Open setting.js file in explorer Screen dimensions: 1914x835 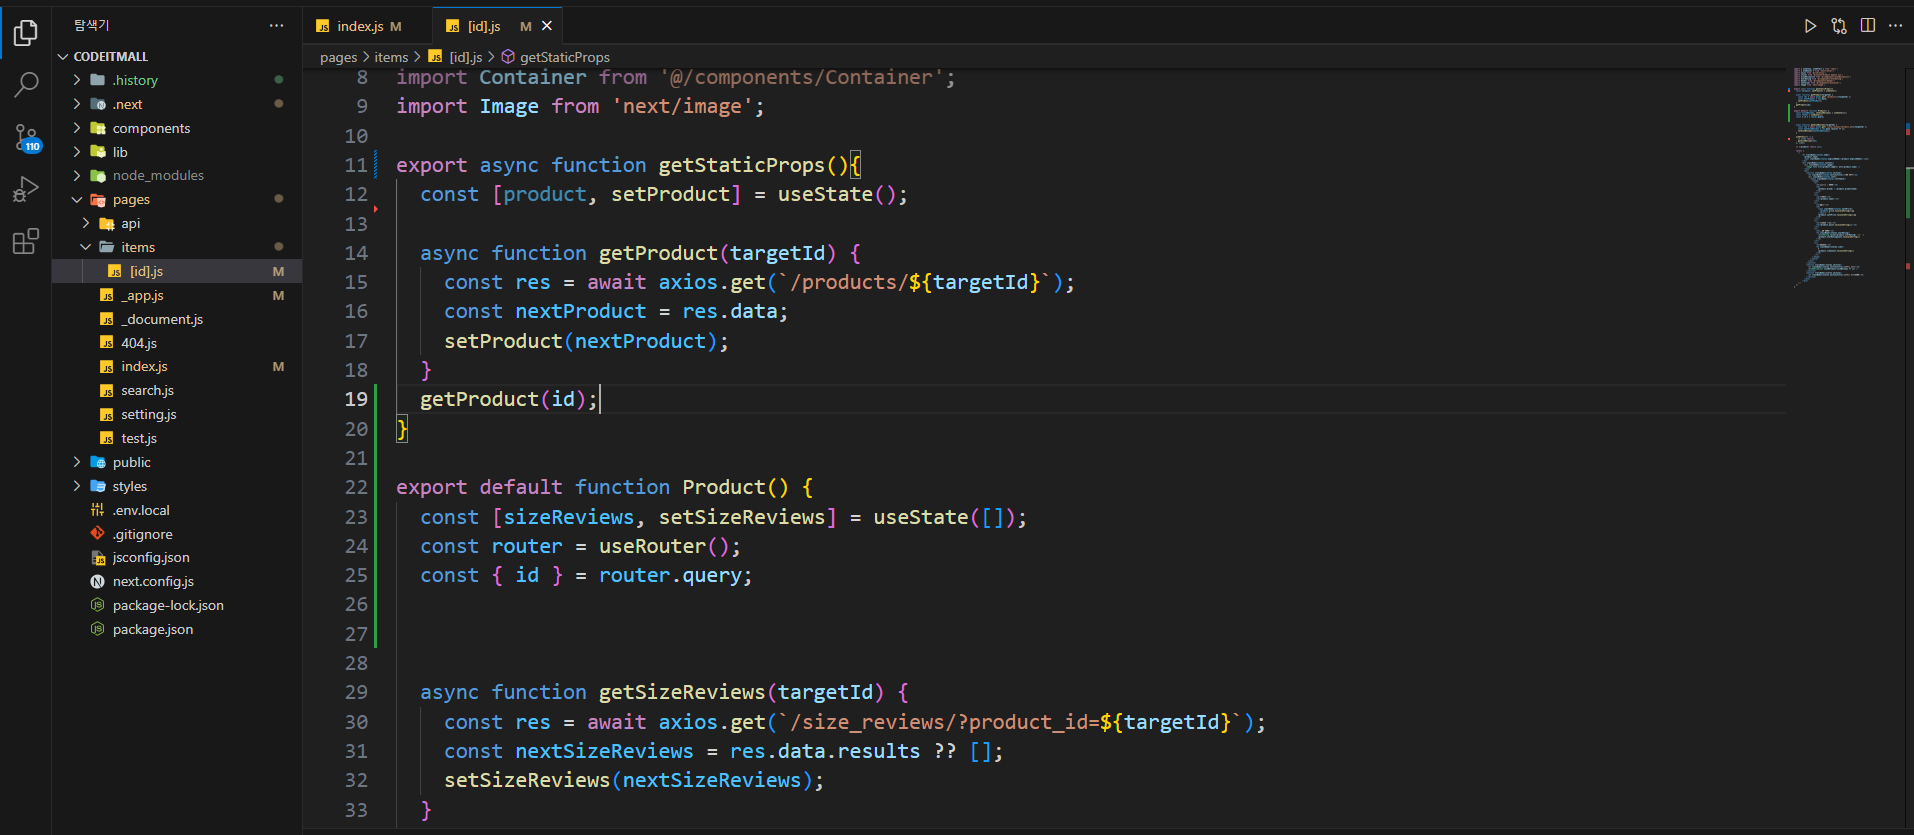click(x=177, y=414)
